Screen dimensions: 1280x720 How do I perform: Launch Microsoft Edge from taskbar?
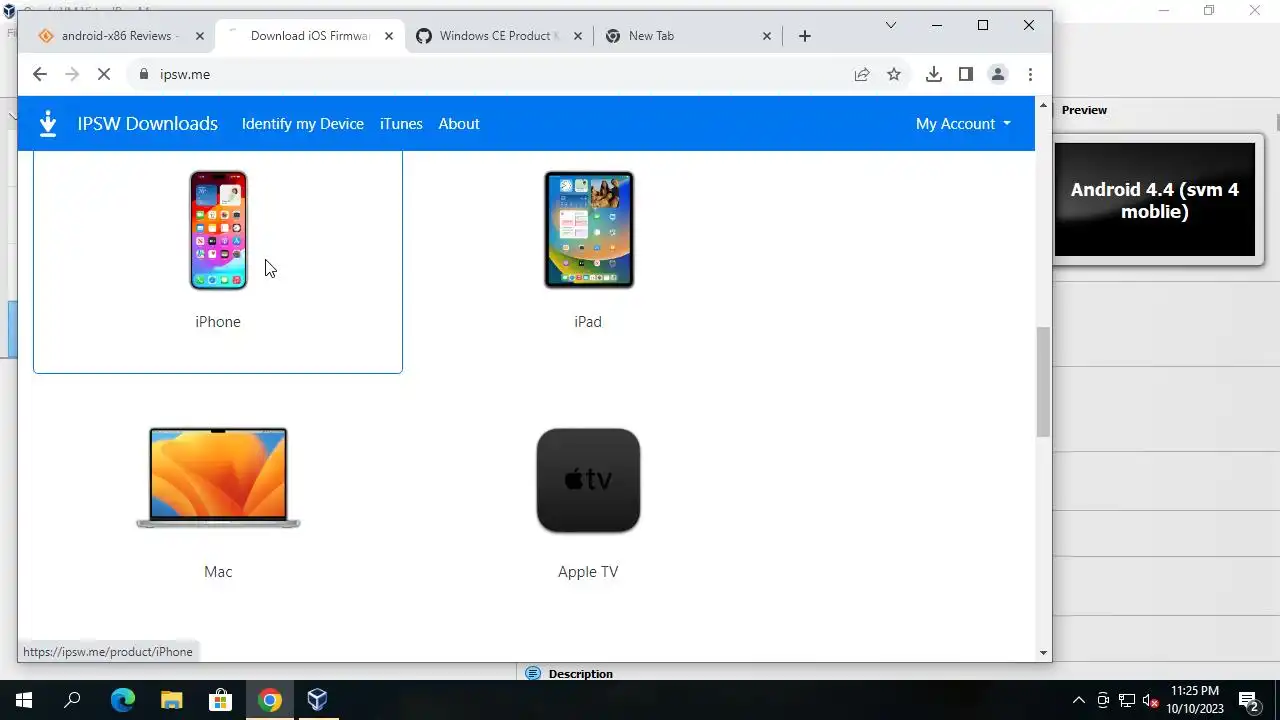(122, 700)
